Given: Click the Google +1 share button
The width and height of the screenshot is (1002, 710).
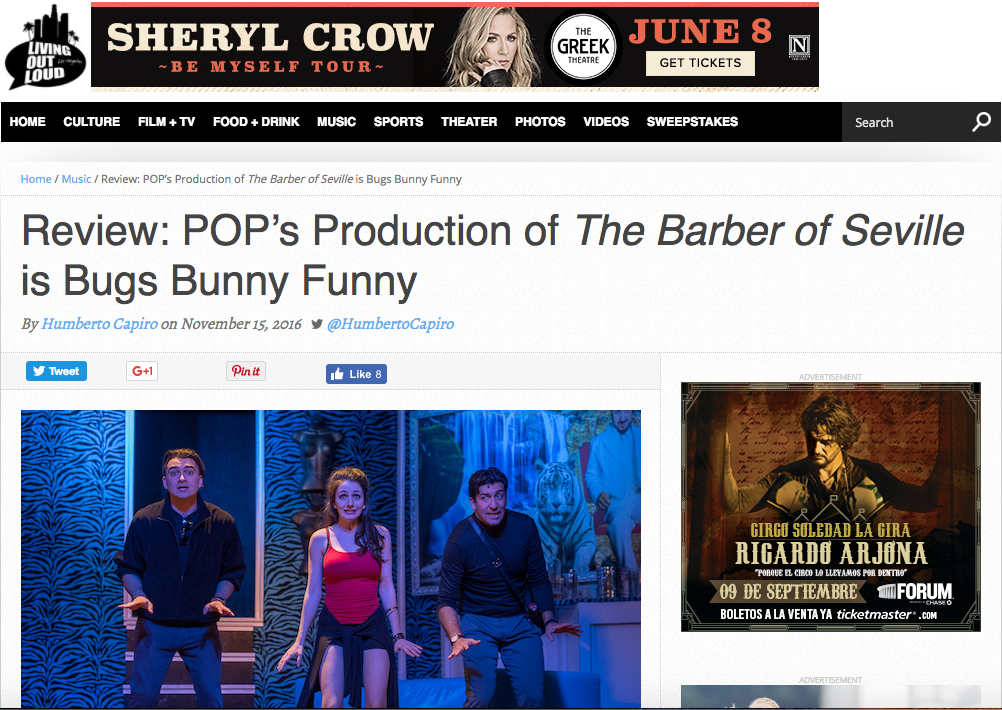Looking at the screenshot, I should tap(142, 371).
